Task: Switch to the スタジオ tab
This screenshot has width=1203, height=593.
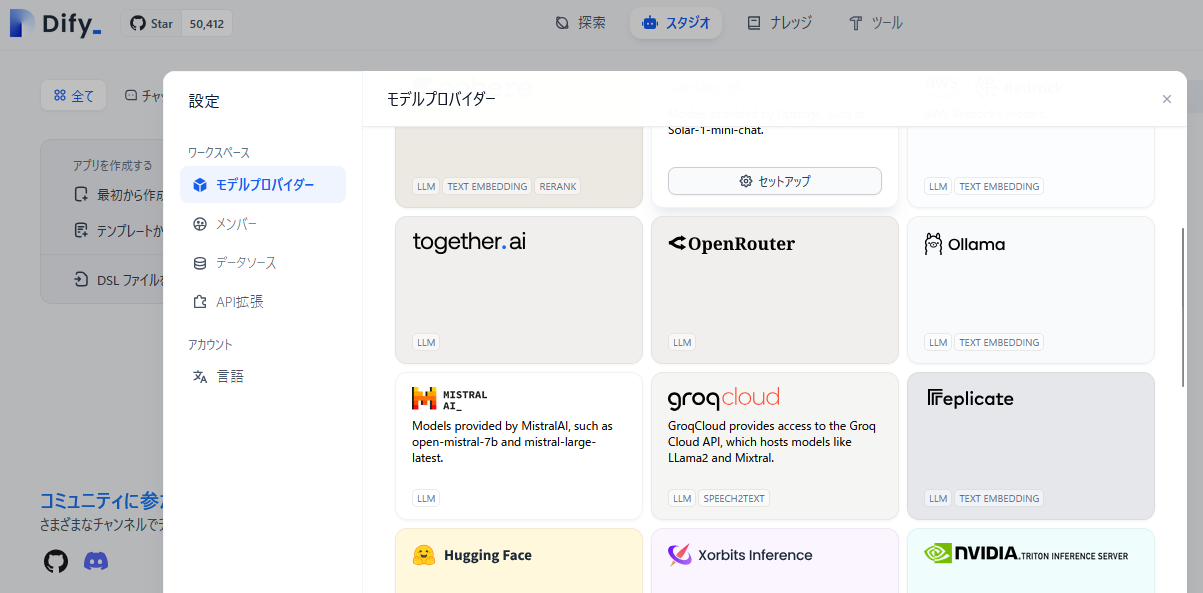Action: coord(676,23)
